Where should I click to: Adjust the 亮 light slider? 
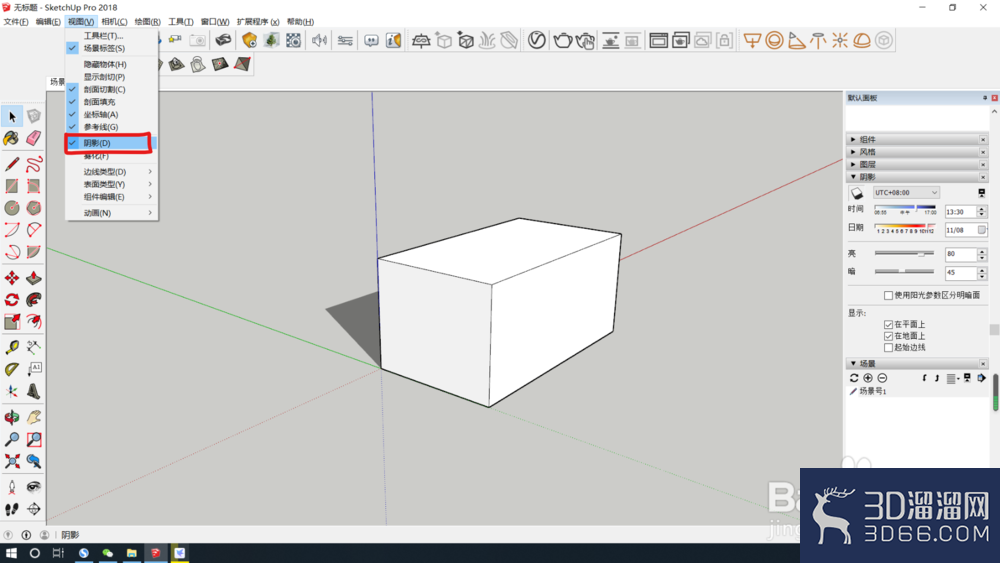point(904,254)
